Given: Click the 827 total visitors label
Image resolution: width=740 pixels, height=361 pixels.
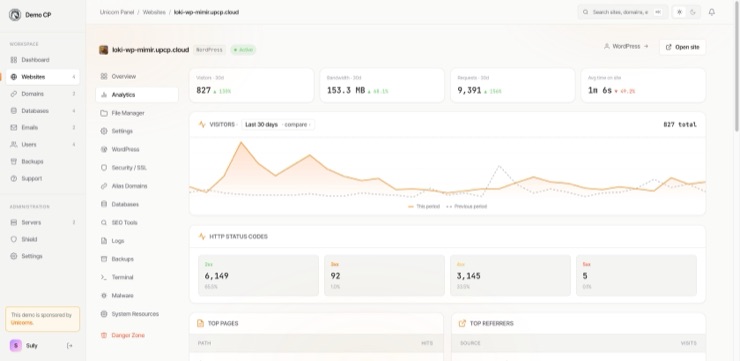Looking at the screenshot, I should pos(680,125).
